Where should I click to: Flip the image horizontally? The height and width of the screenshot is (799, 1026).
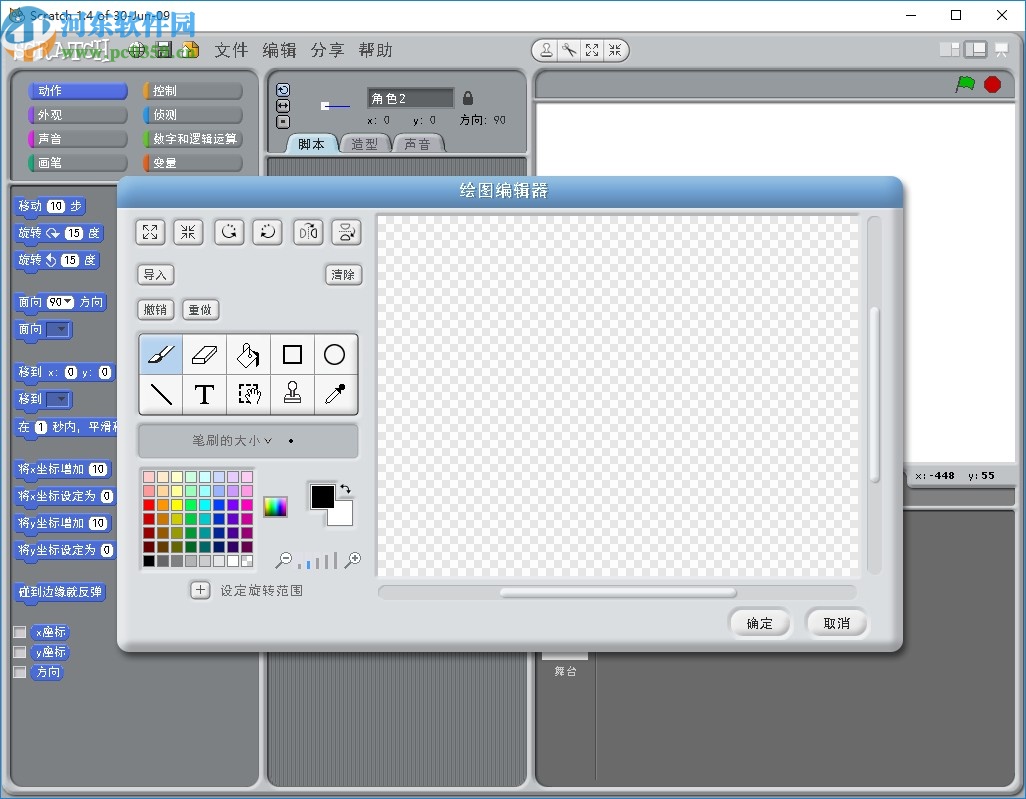pyautogui.click(x=307, y=232)
